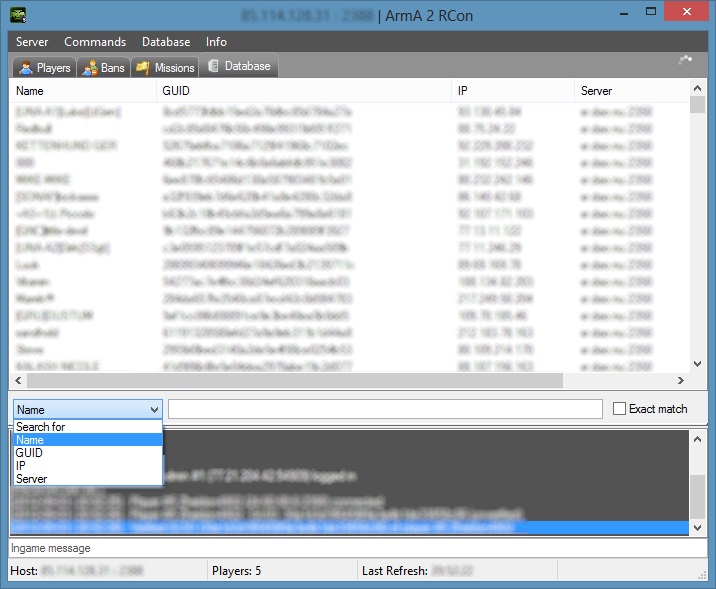Click horizontal scroll left arrow
716x589 pixels.
(18, 380)
